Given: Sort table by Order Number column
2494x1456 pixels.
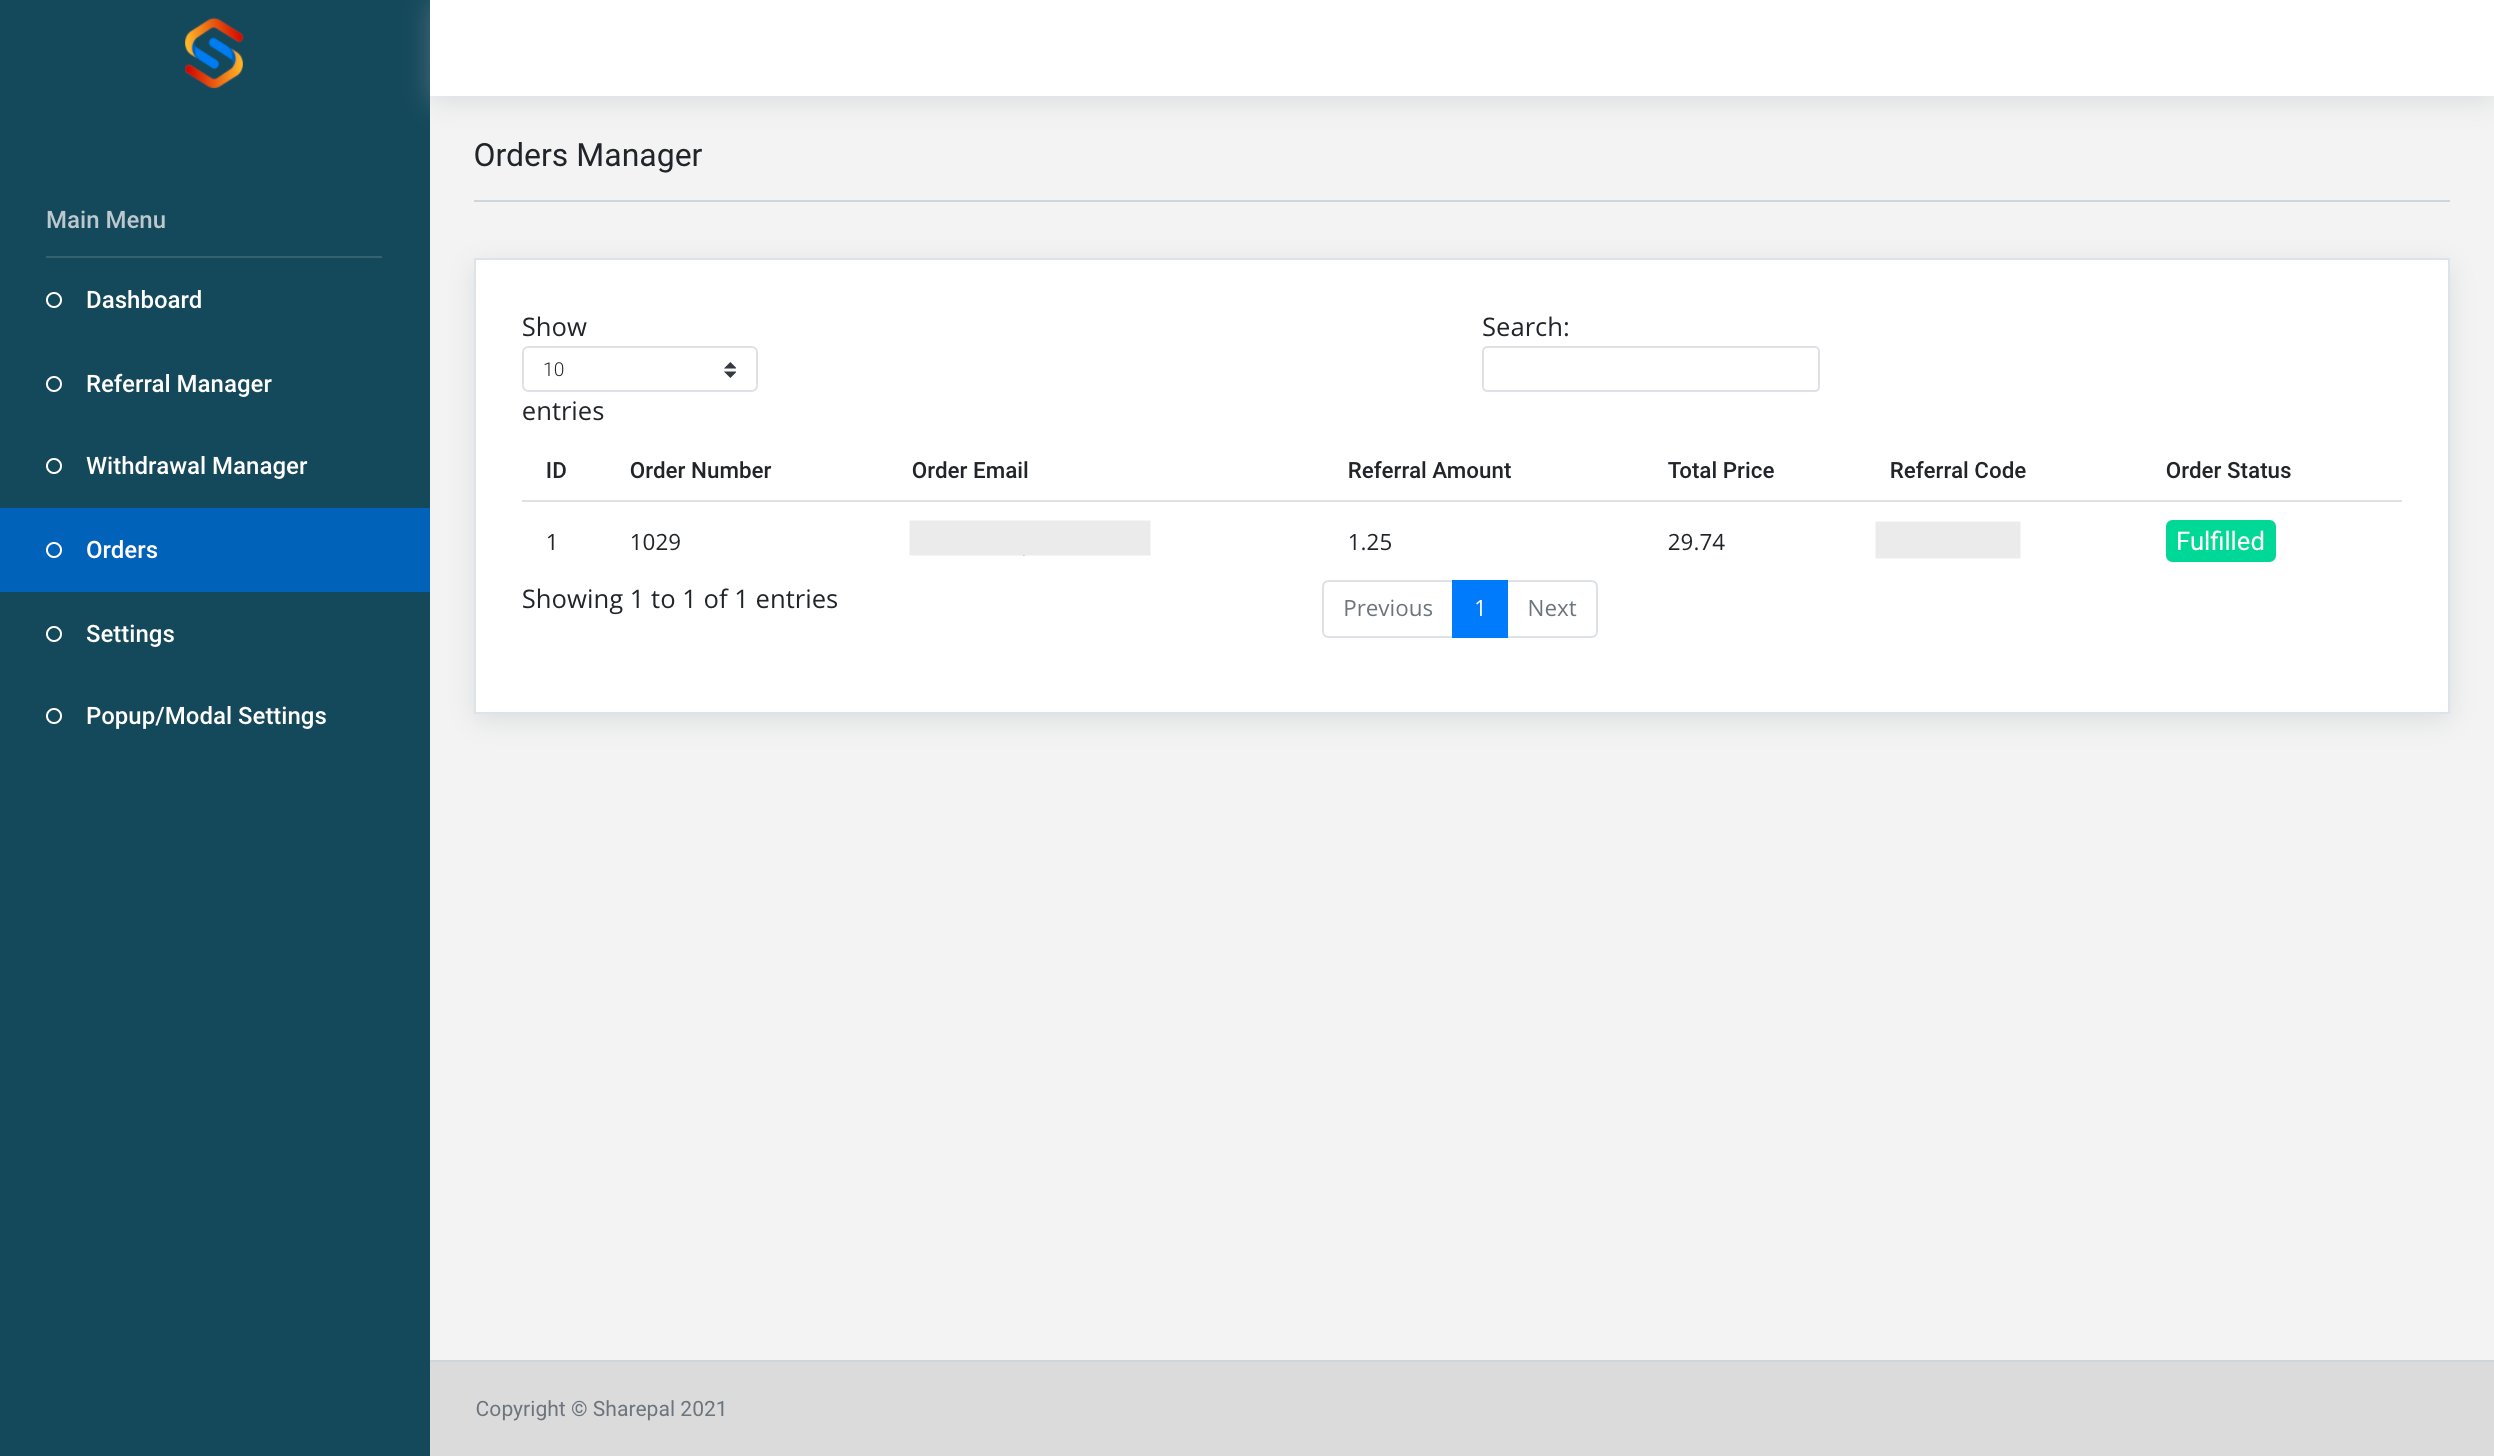Looking at the screenshot, I should coord(700,470).
